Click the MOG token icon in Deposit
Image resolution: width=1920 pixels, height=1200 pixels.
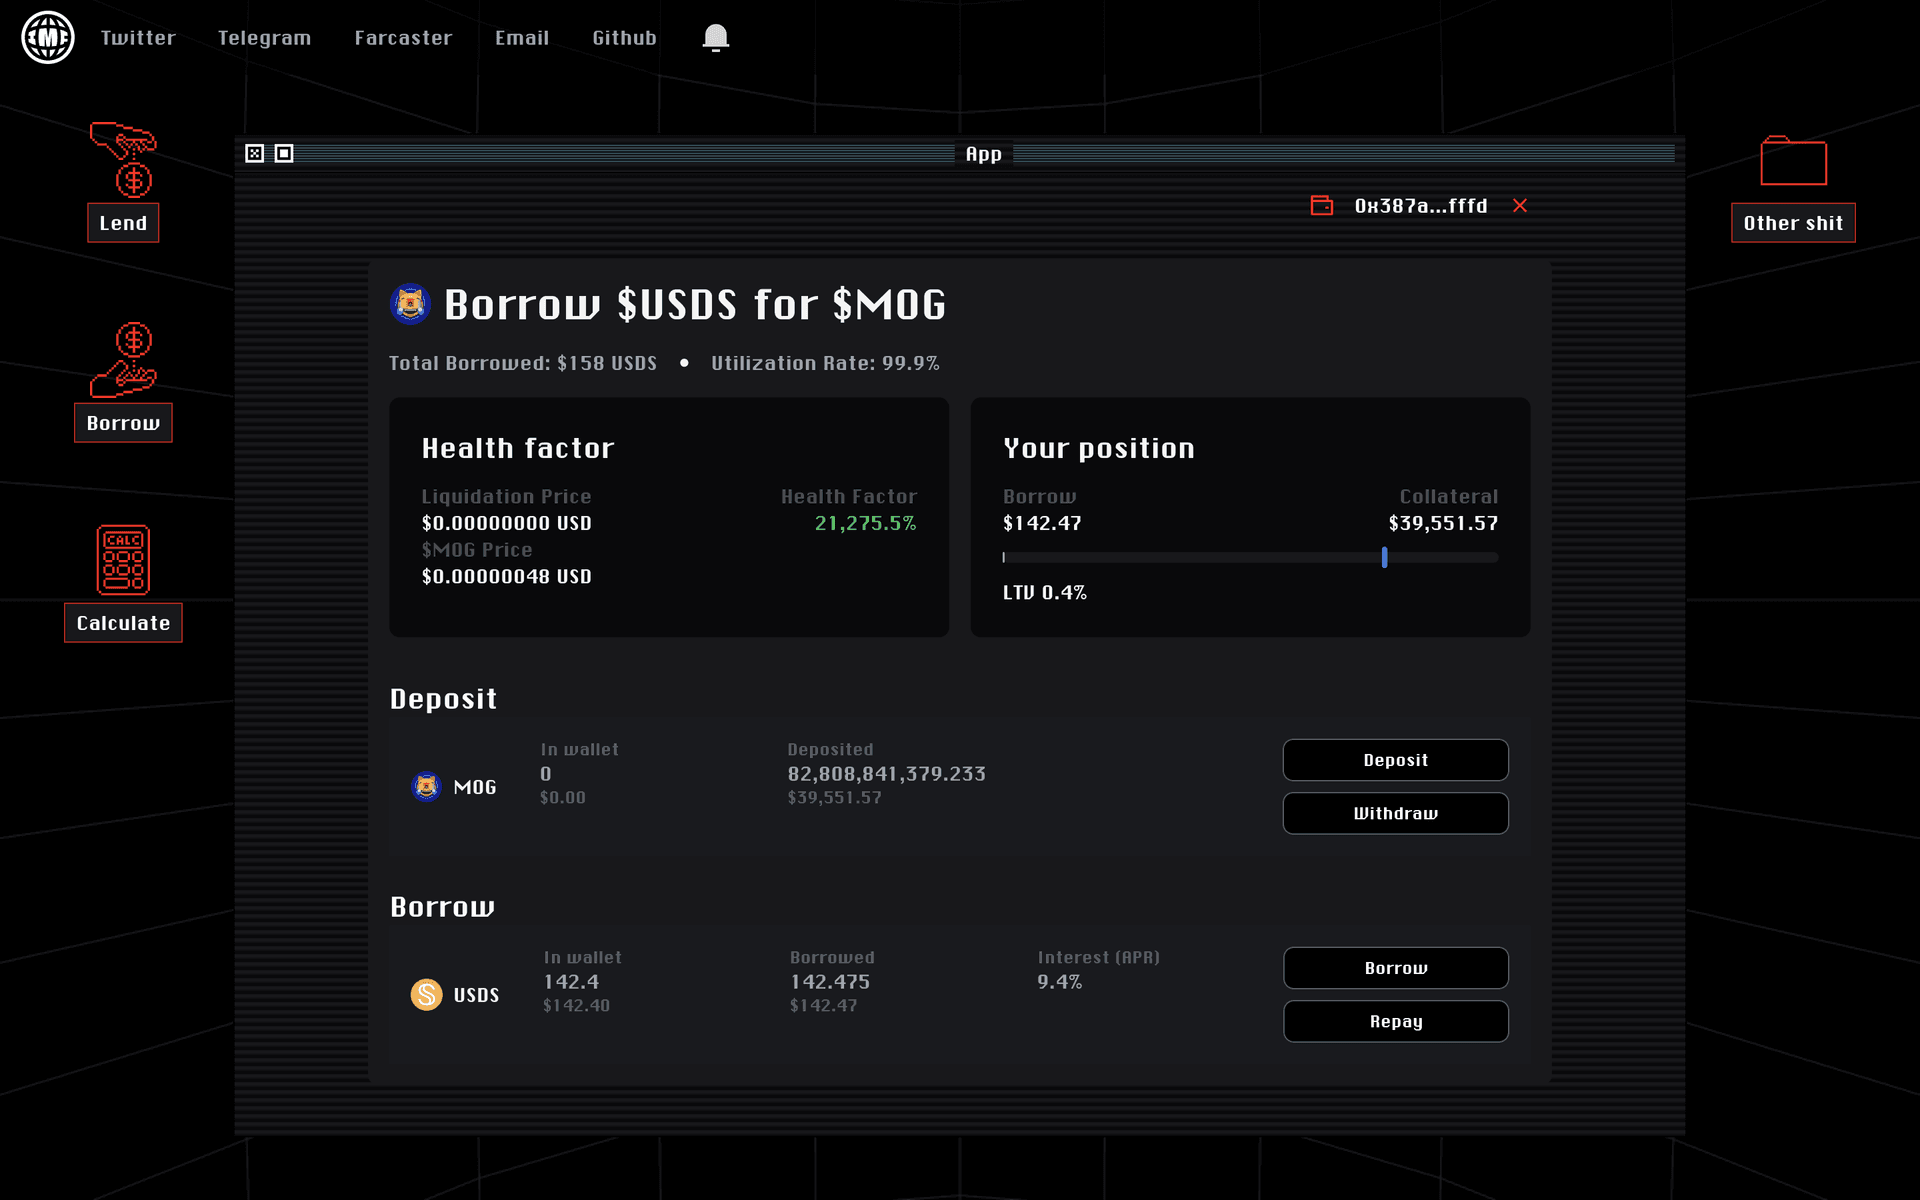[427, 787]
